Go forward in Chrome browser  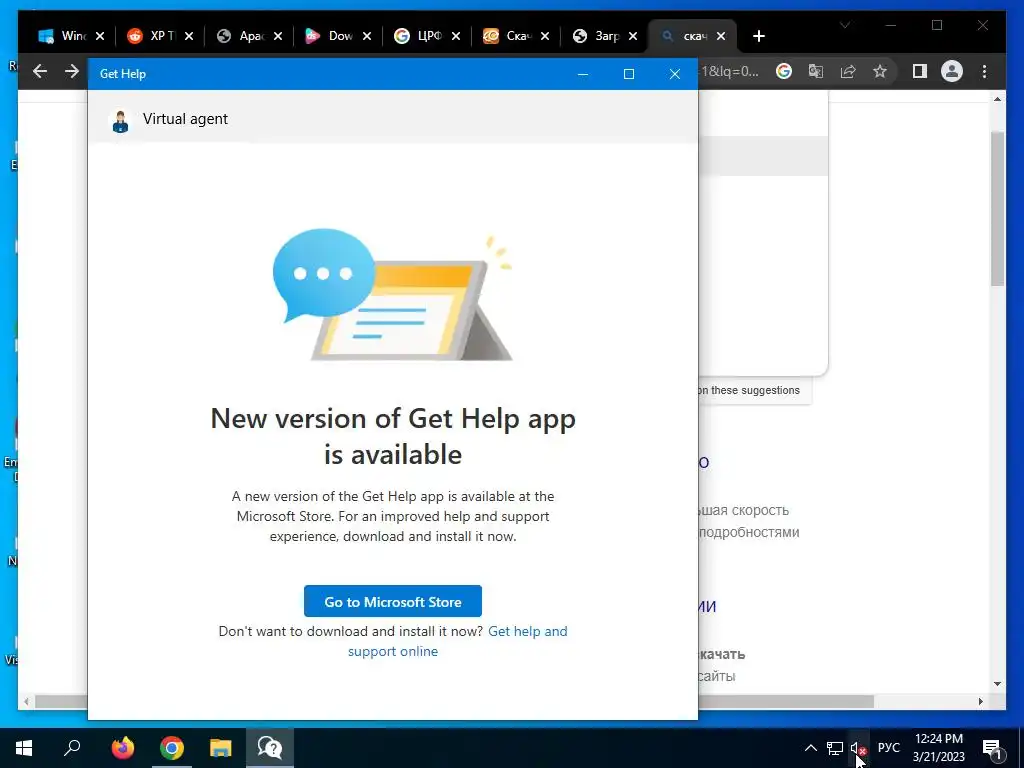[72, 71]
